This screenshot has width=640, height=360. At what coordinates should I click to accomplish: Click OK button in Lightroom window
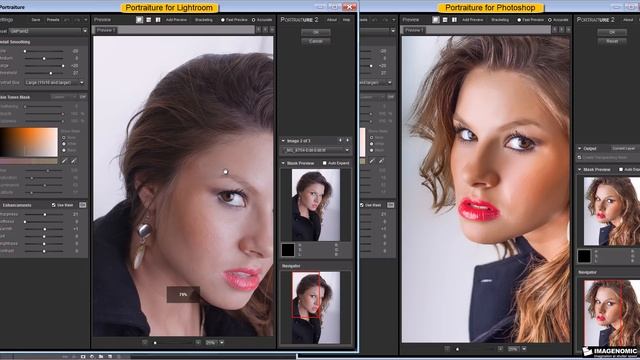click(x=316, y=32)
